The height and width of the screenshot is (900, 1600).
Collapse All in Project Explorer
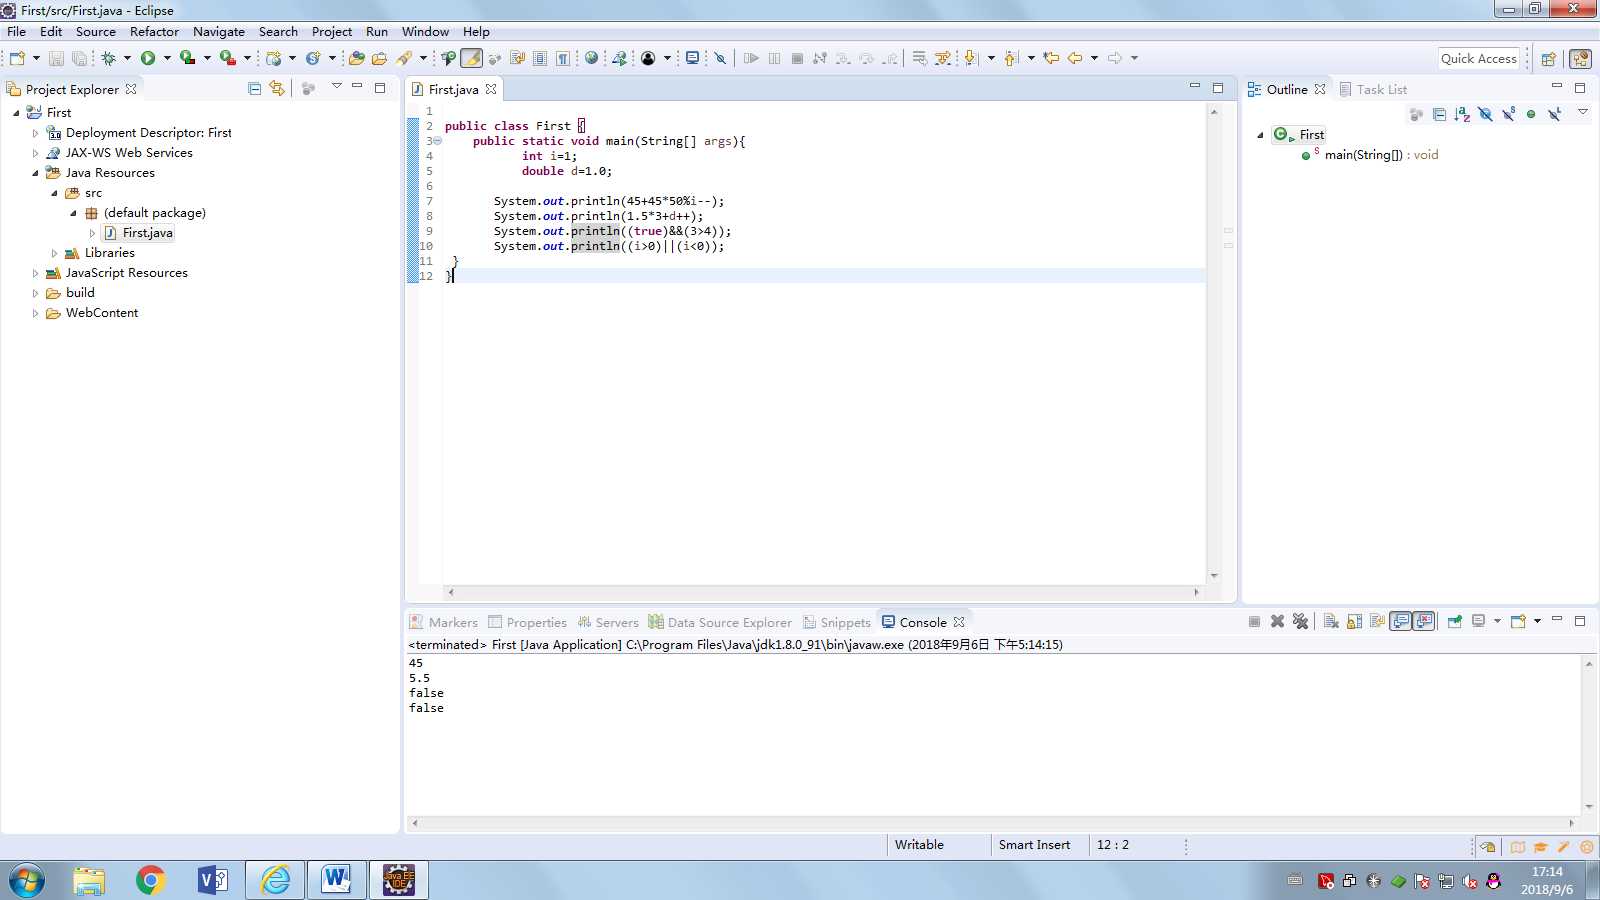[x=254, y=88]
